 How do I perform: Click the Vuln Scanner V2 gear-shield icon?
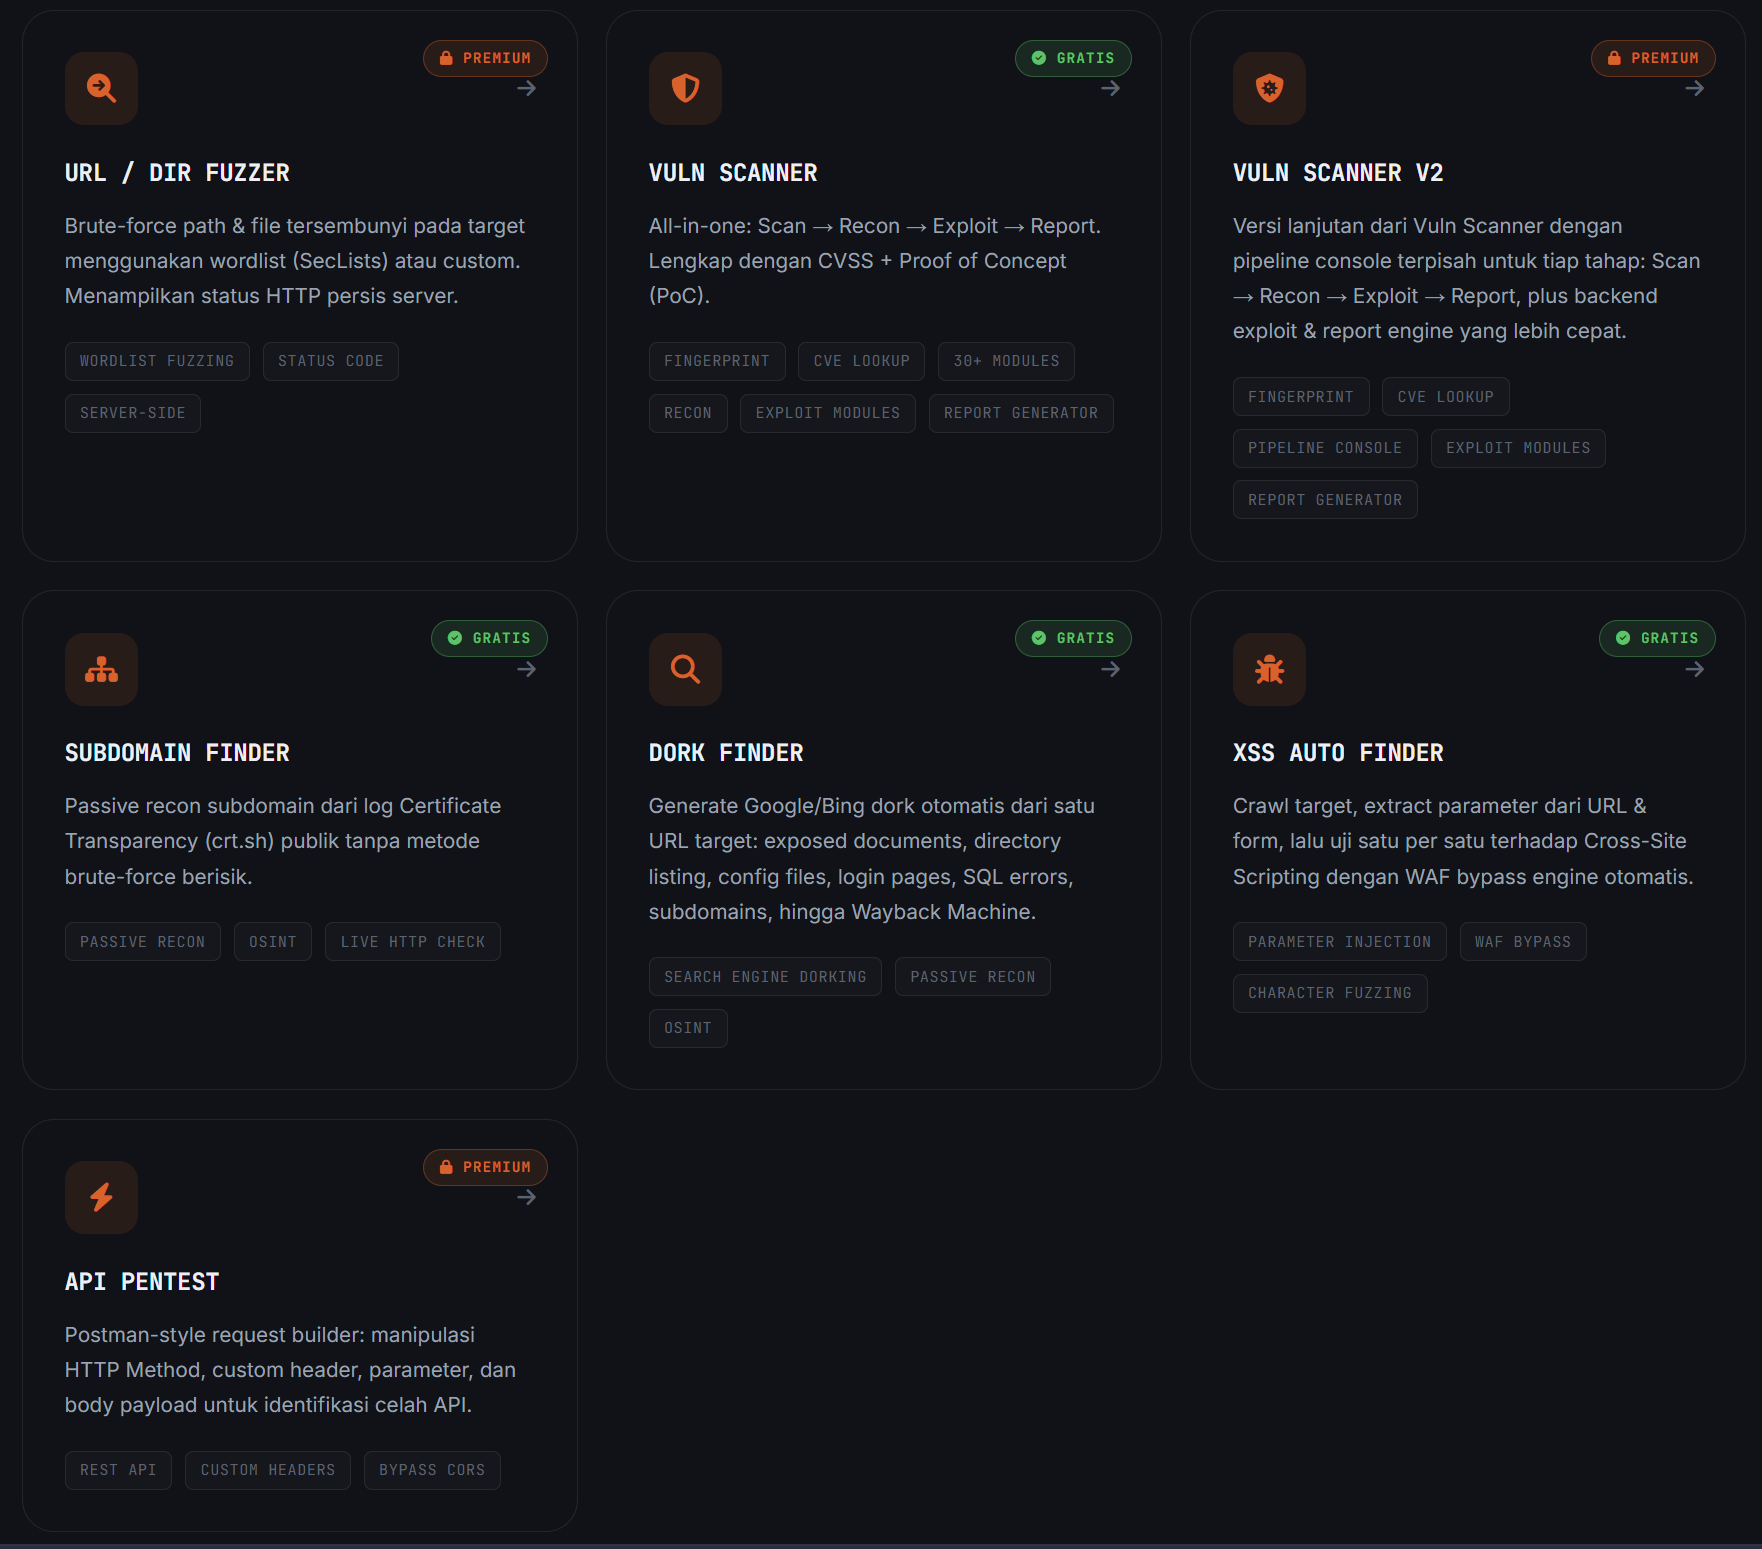tap(1269, 88)
